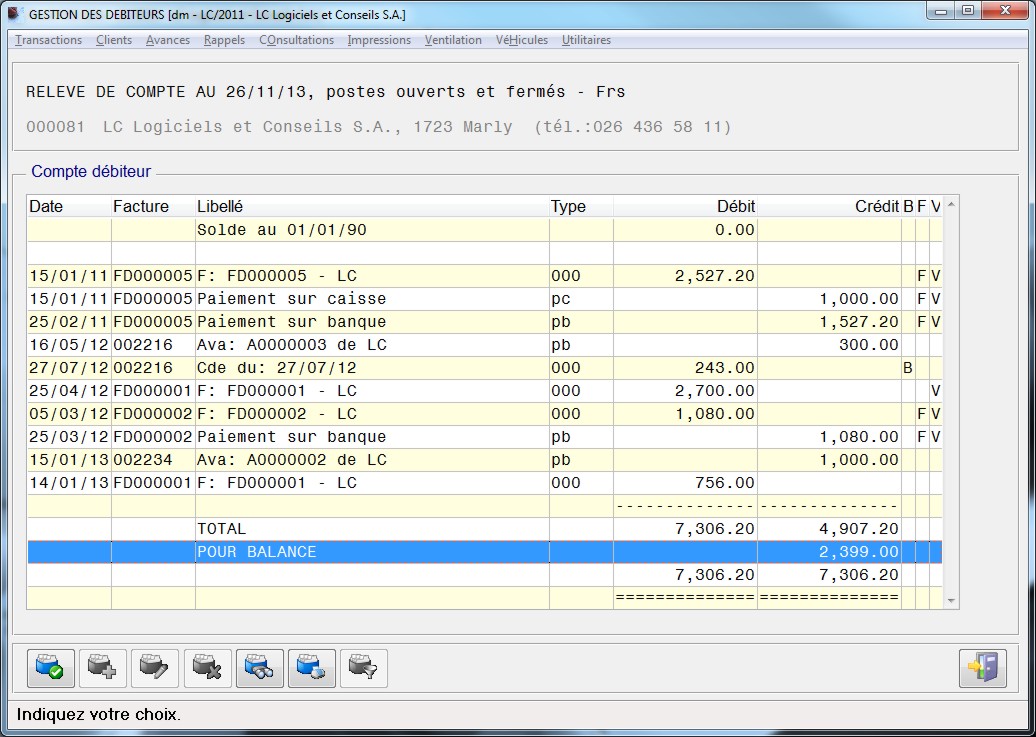Image resolution: width=1036 pixels, height=737 pixels.
Task: Click the 4,907.20 credit total
Action: [x=859, y=529]
